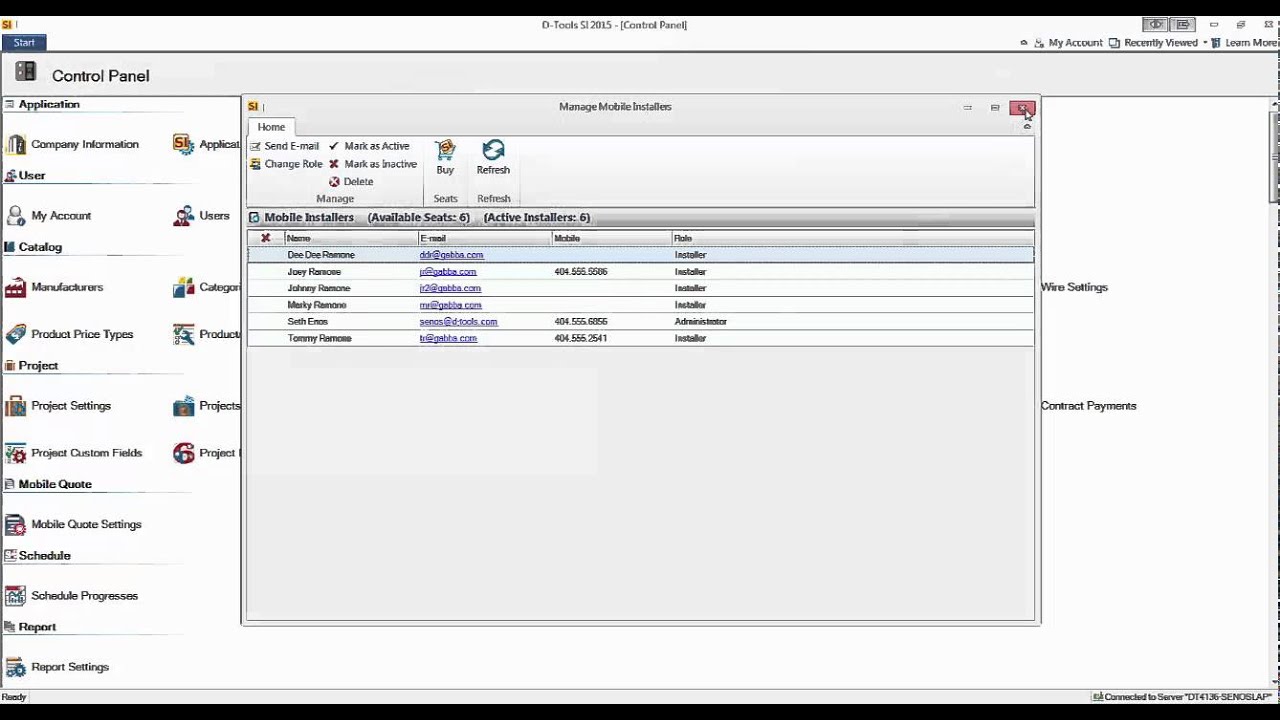Sort by the Mobile column header

[x=612, y=238]
